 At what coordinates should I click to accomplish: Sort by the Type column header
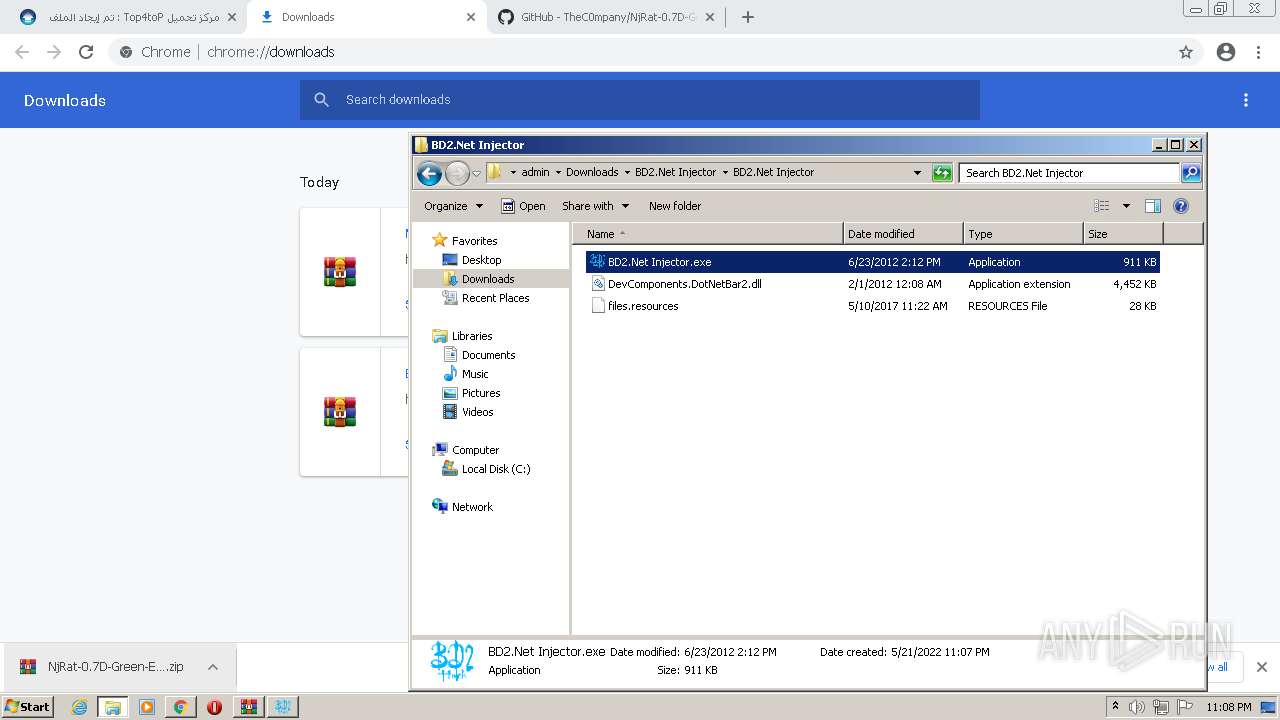pos(1024,234)
